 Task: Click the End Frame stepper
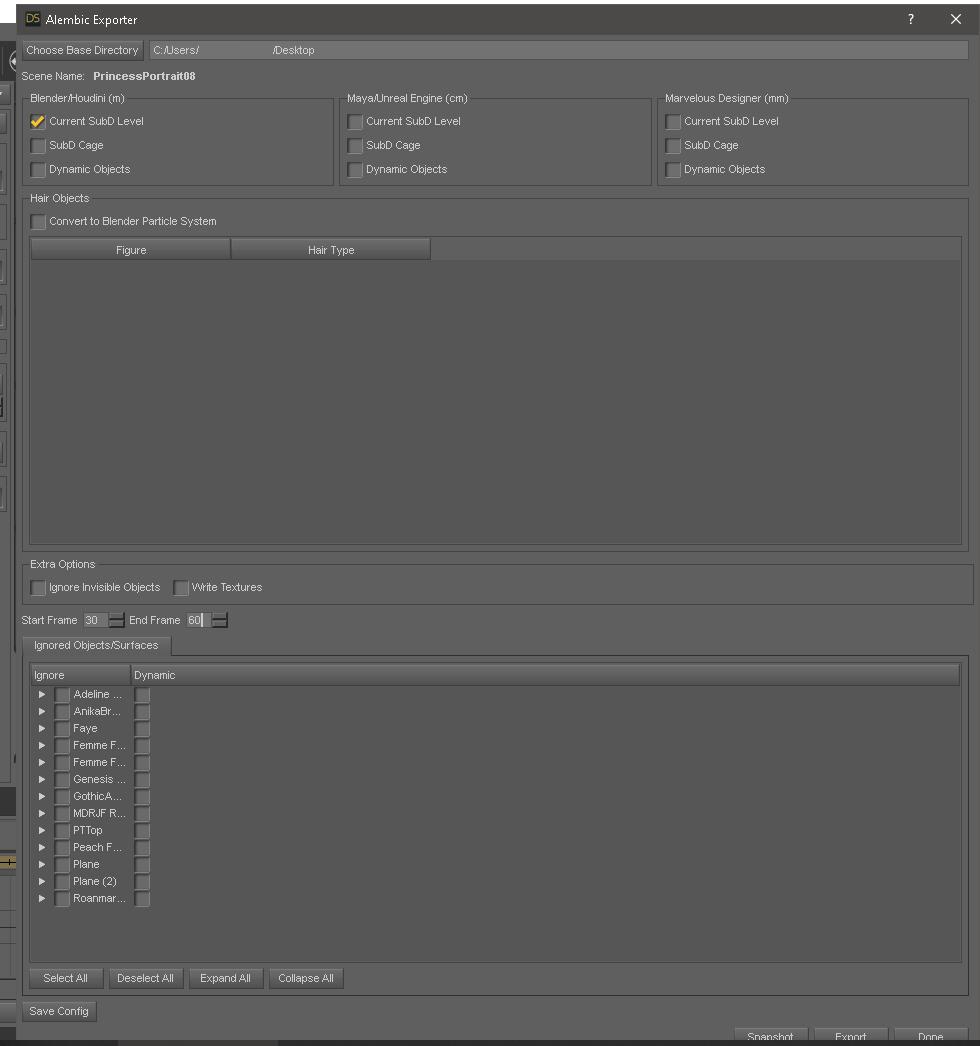coord(219,620)
